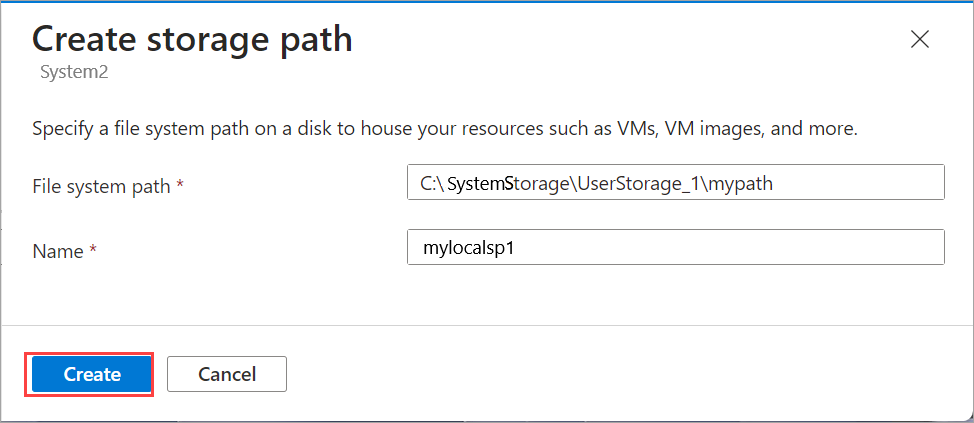This screenshot has height=423, width=974.
Task: Click the Name field label
Action: pyautogui.click(x=59, y=249)
